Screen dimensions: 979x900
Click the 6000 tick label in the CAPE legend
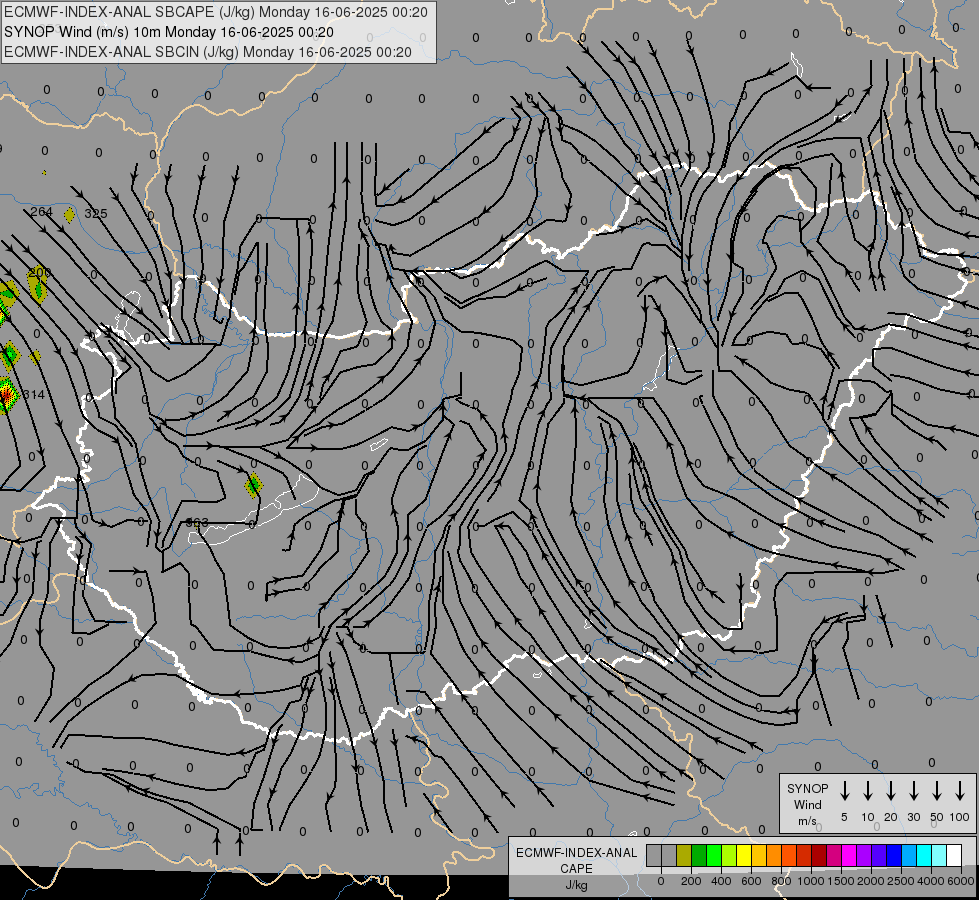tap(962, 881)
